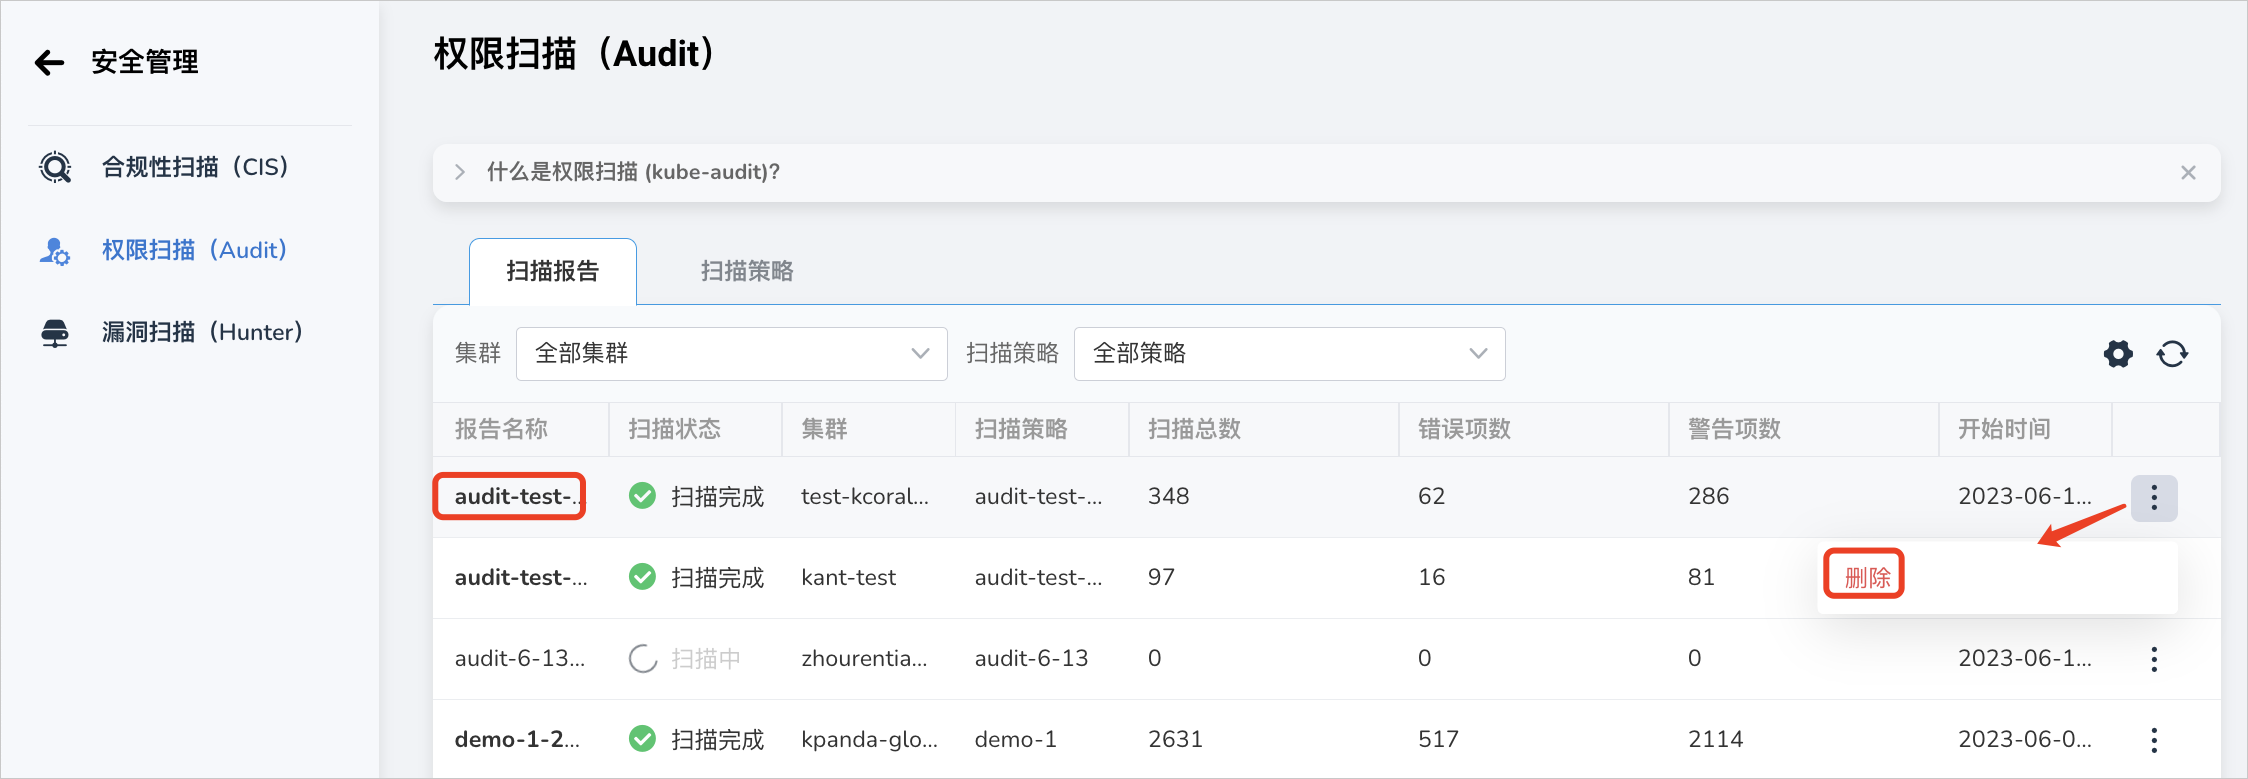This screenshot has width=2248, height=779.
Task: Open the demo-1-2... report
Action: (517, 739)
